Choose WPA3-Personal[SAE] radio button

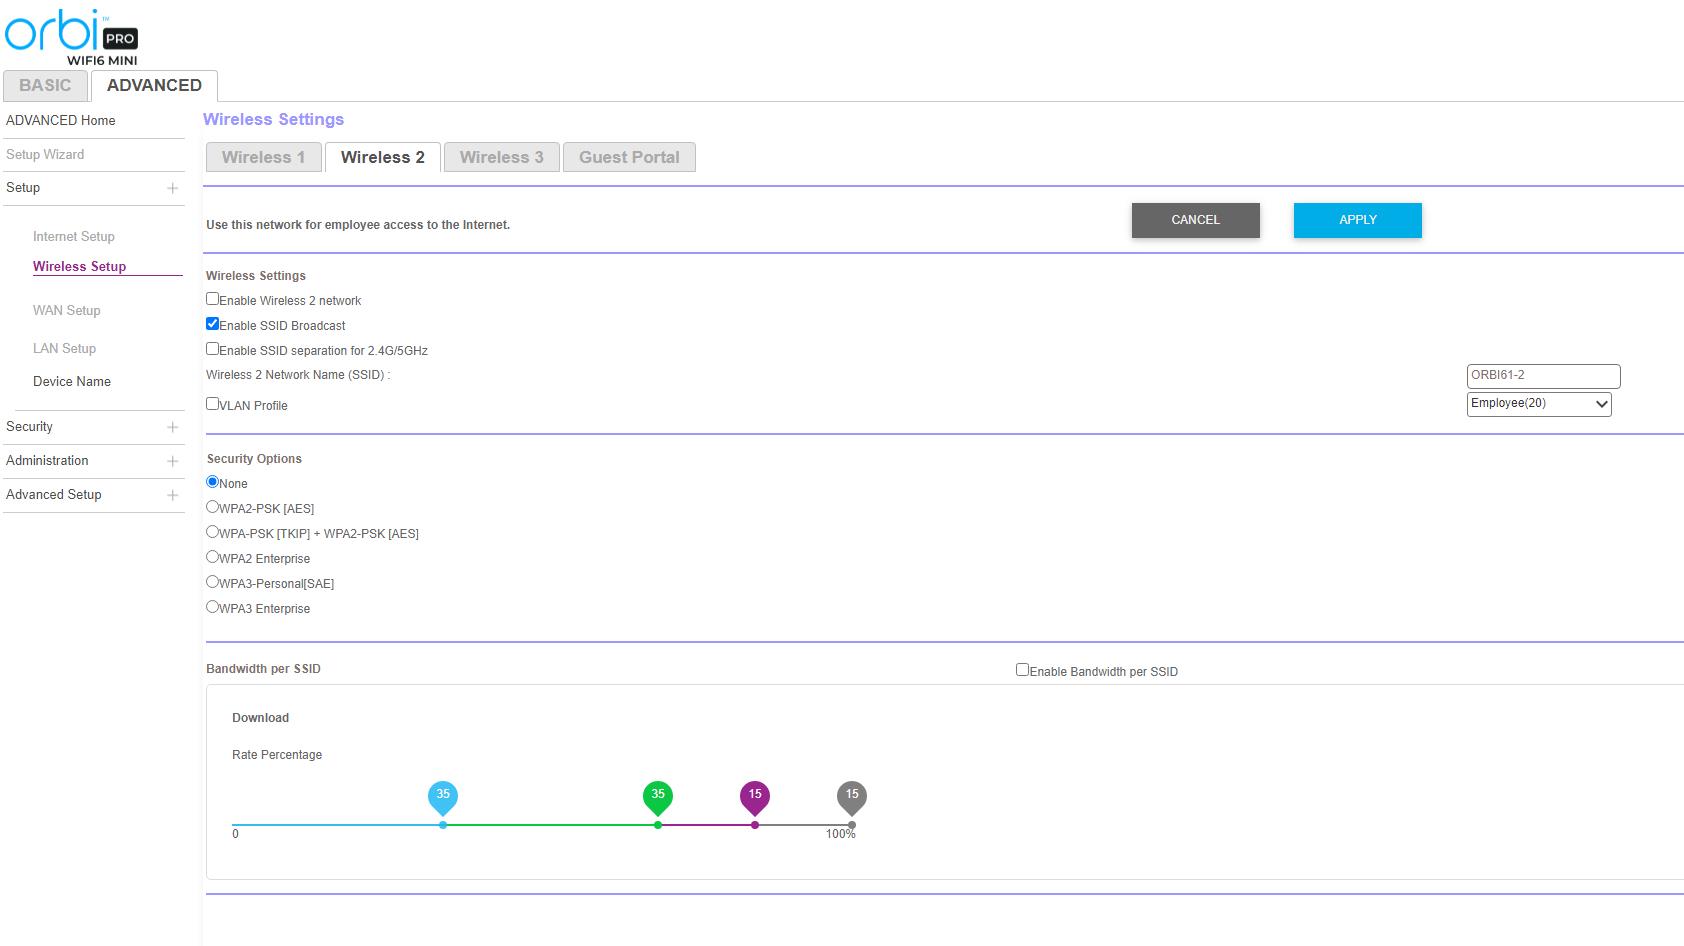click(212, 582)
